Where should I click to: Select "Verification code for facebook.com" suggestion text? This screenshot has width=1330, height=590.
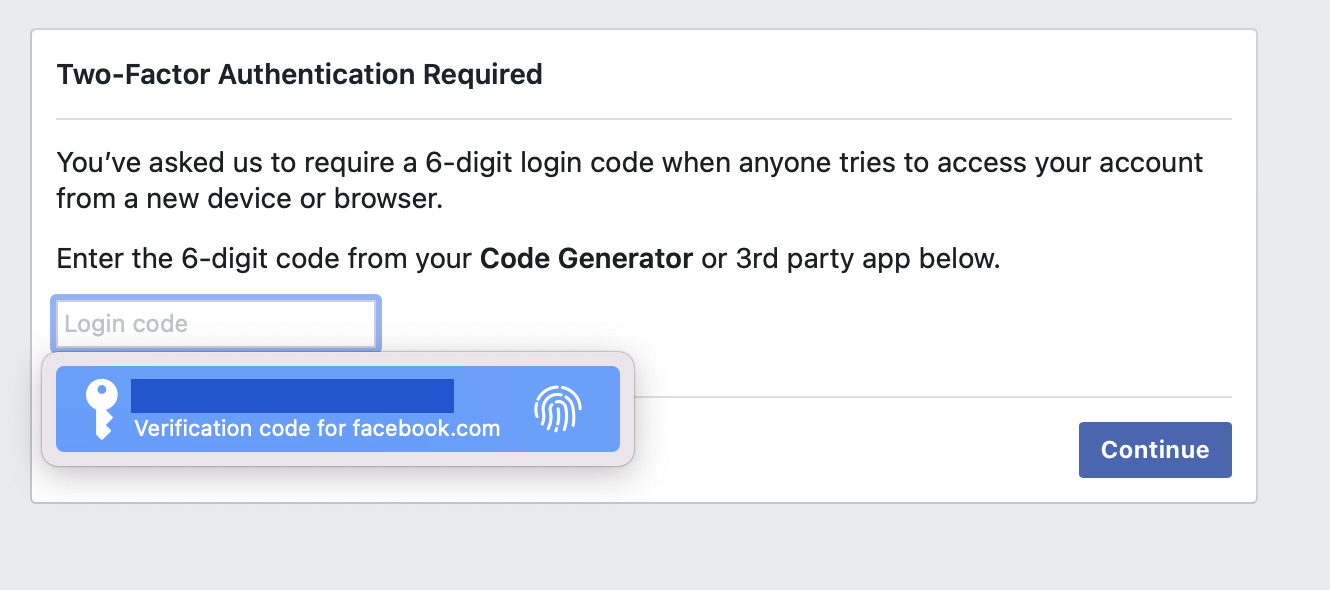click(316, 429)
